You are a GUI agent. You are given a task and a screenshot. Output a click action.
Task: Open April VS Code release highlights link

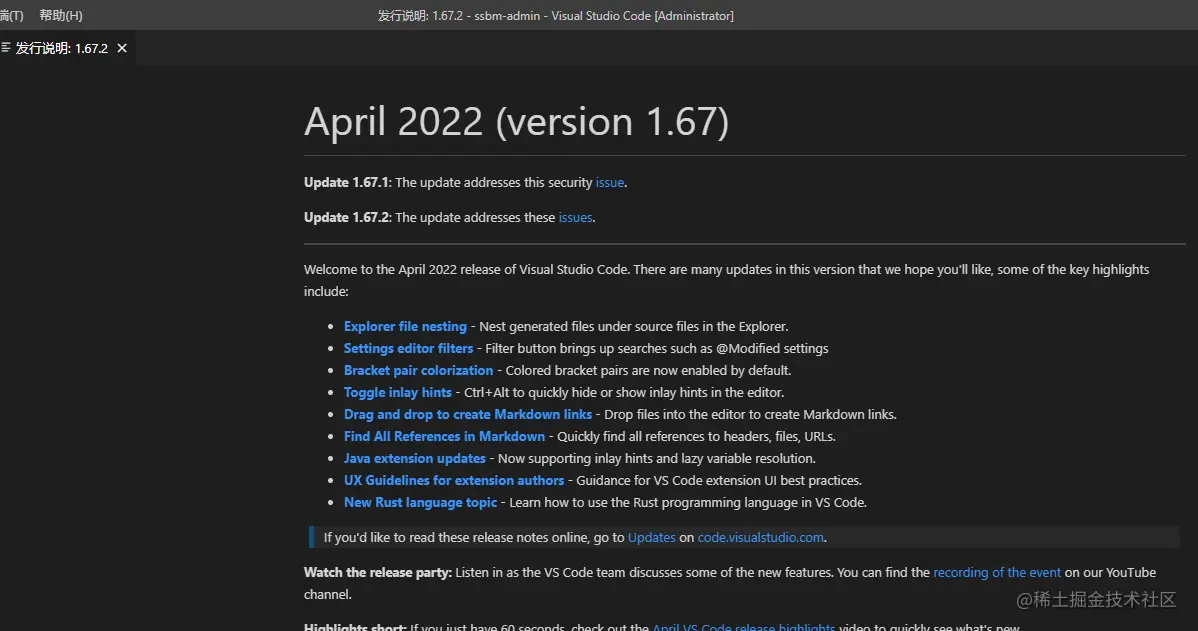[743, 626]
